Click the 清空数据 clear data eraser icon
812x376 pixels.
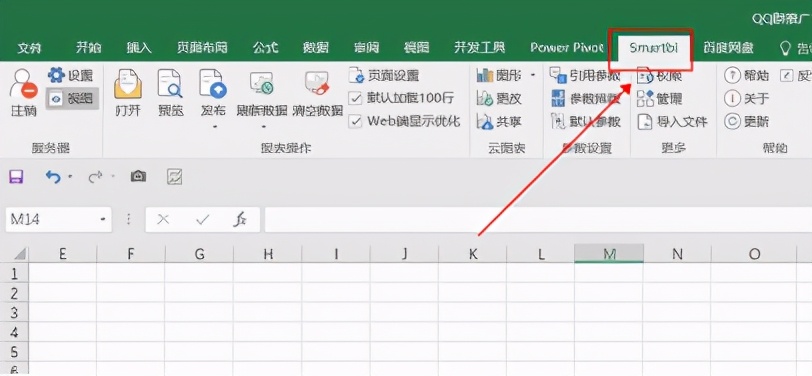317,83
